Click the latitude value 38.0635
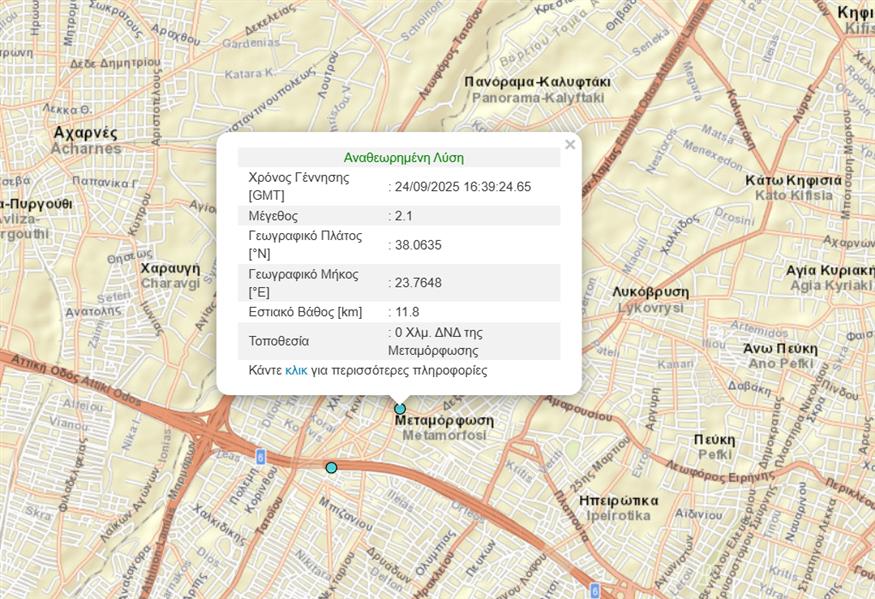This screenshot has width=875, height=599. (418, 245)
